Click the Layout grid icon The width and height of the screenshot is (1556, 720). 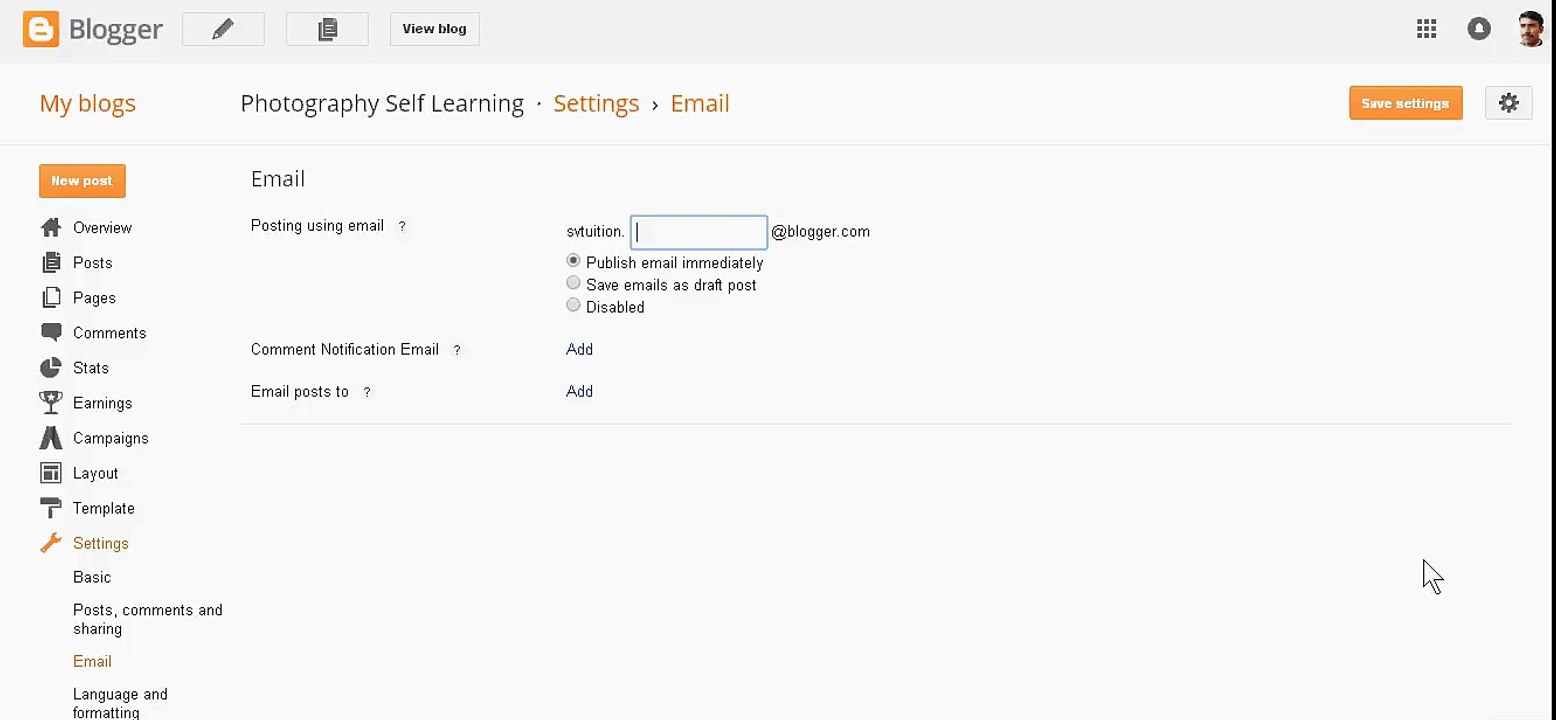[51, 473]
